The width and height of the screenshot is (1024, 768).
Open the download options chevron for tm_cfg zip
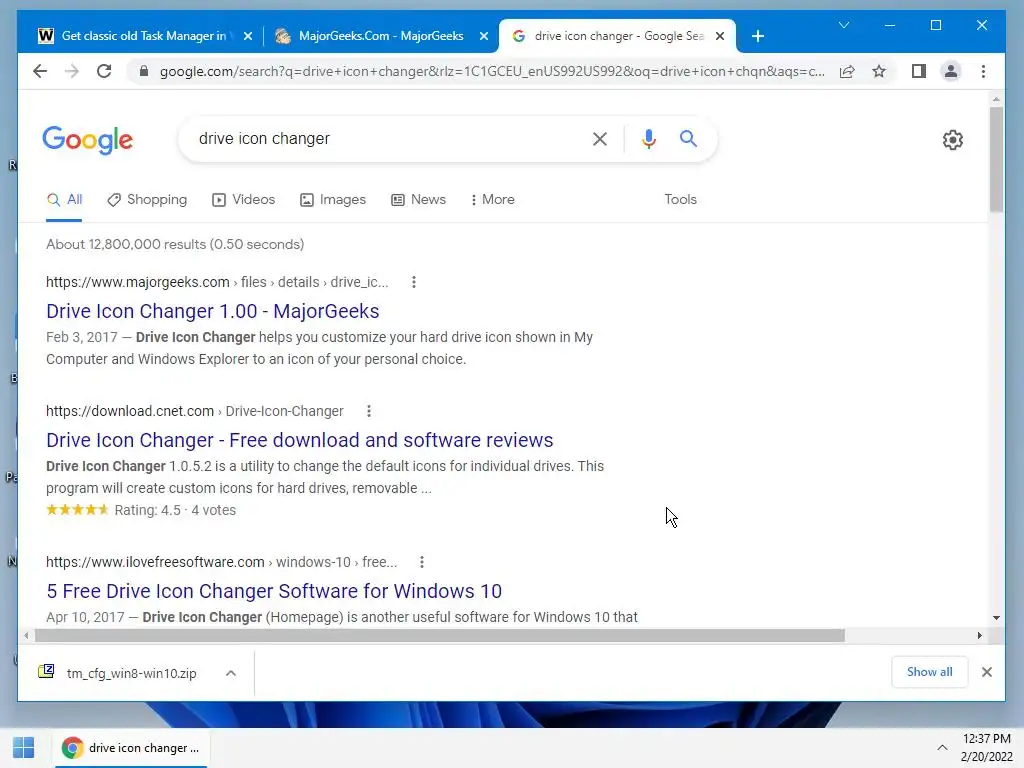231,673
